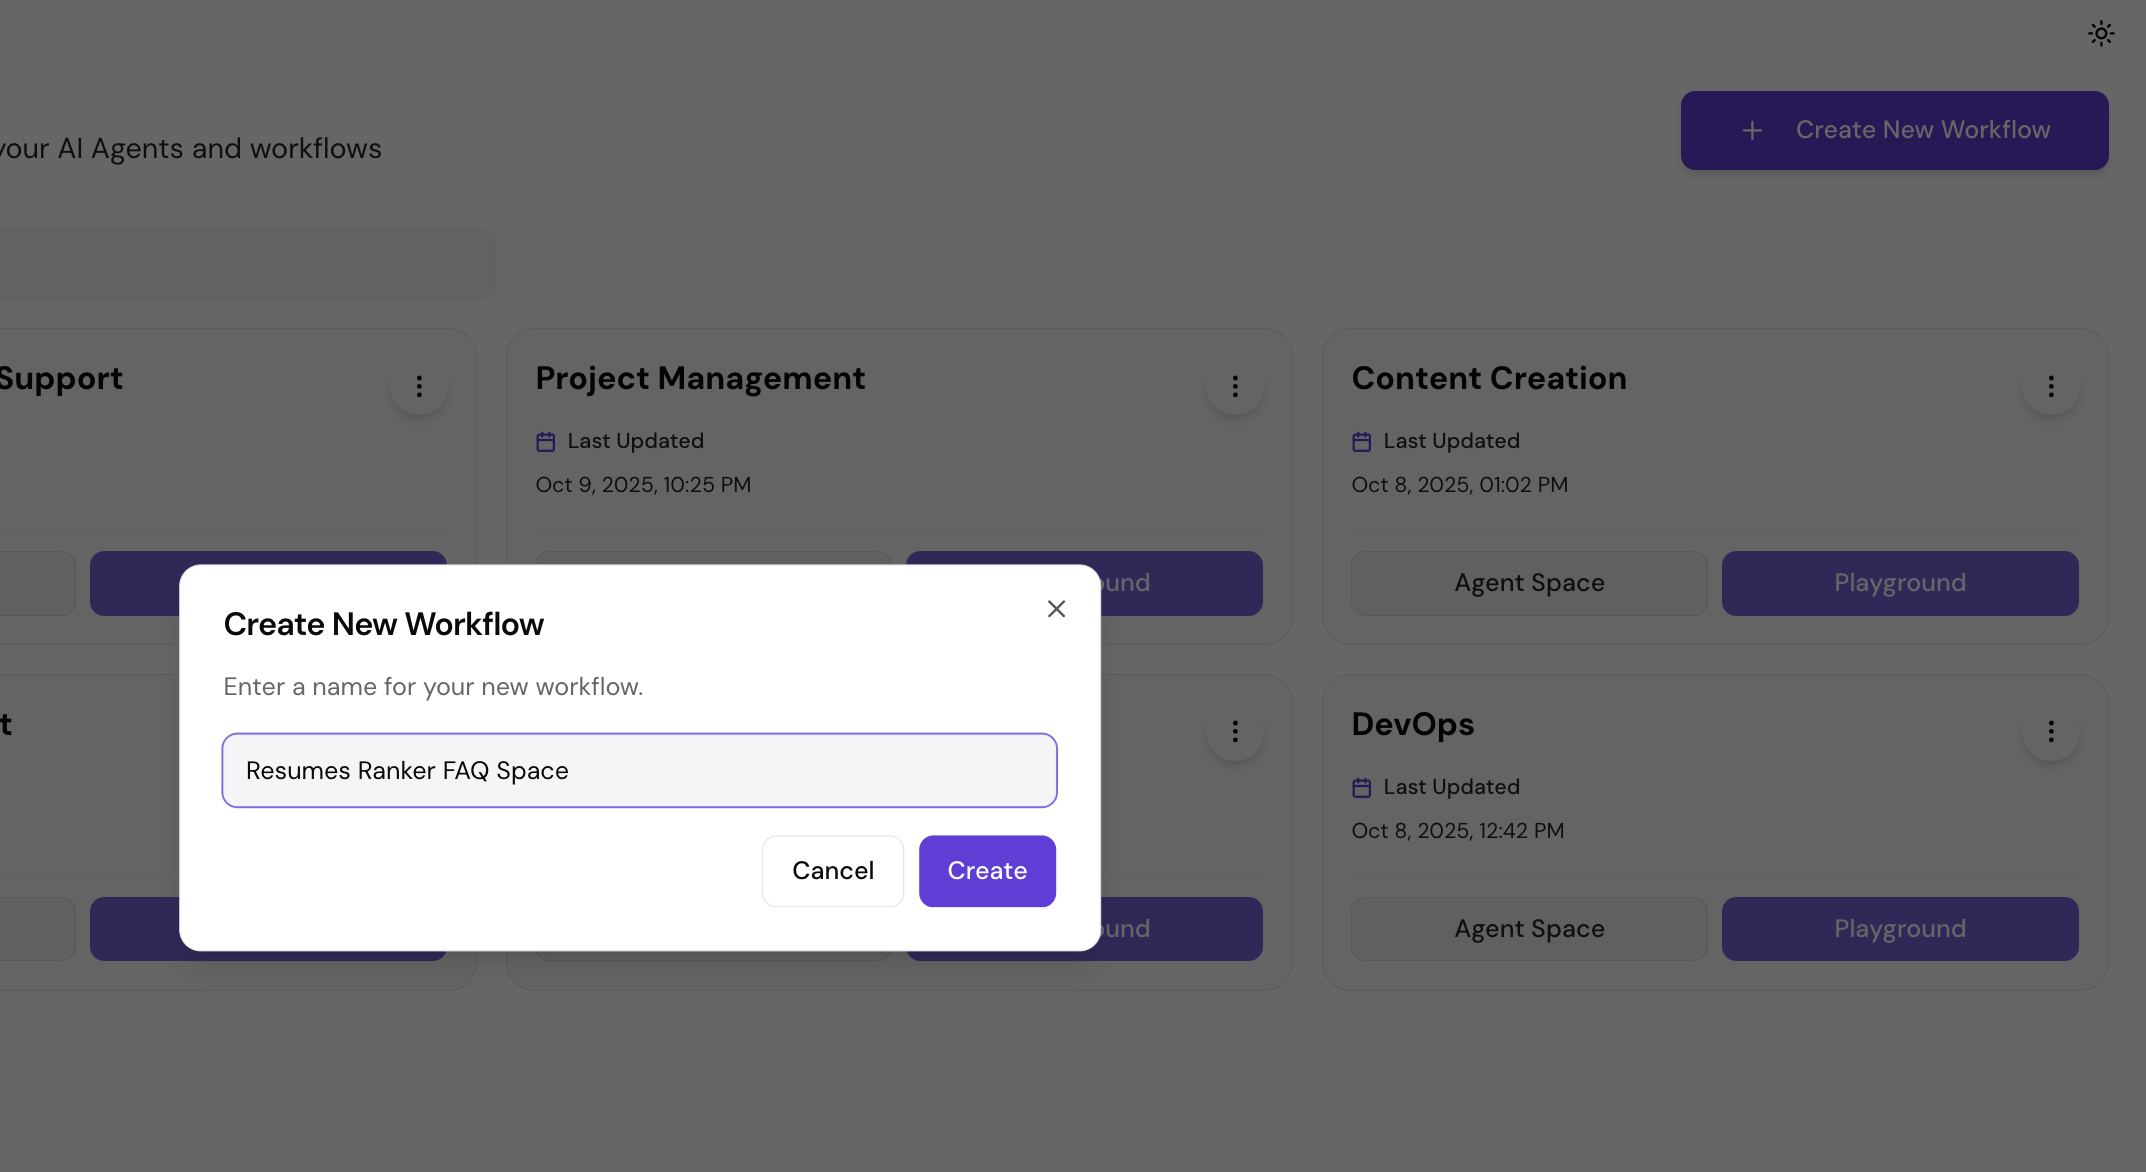This screenshot has width=2146, height=1172.
Task: Open Playground for Content Creation
Action: (1899, 583)
